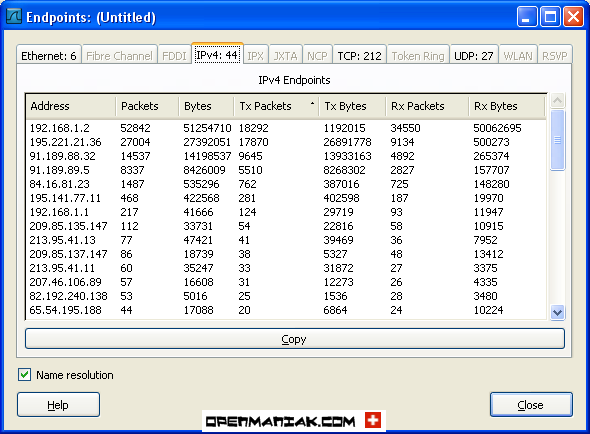Click the Rx Packets value 34550

[x=405, y=128]
